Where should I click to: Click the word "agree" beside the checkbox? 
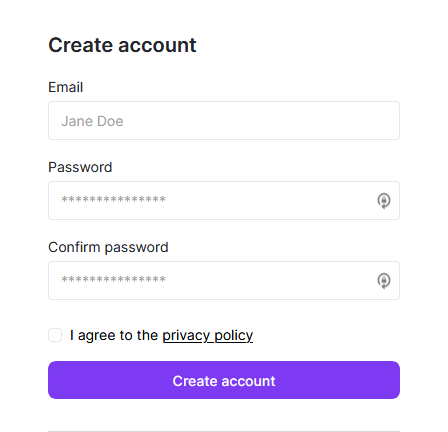[x=97, y=336]
